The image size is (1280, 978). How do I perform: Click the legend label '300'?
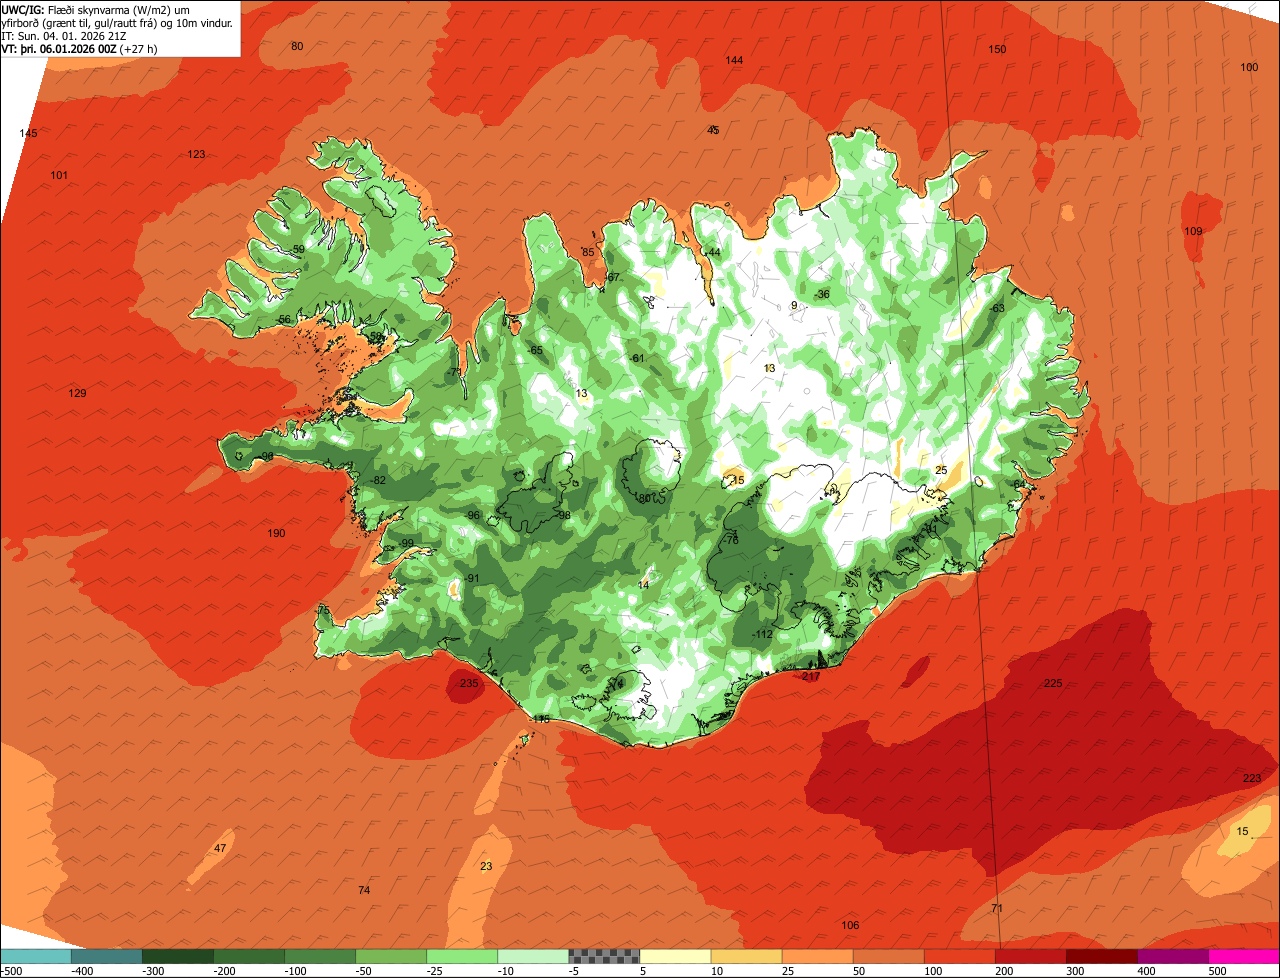pyautogui.click(x=1075, y=971)
